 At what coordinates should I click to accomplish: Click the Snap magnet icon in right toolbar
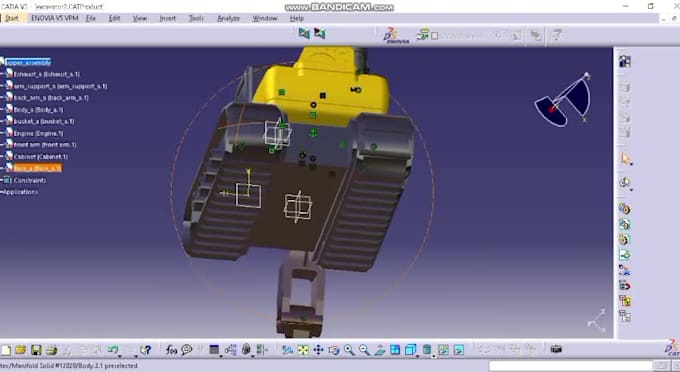(624, 286)
